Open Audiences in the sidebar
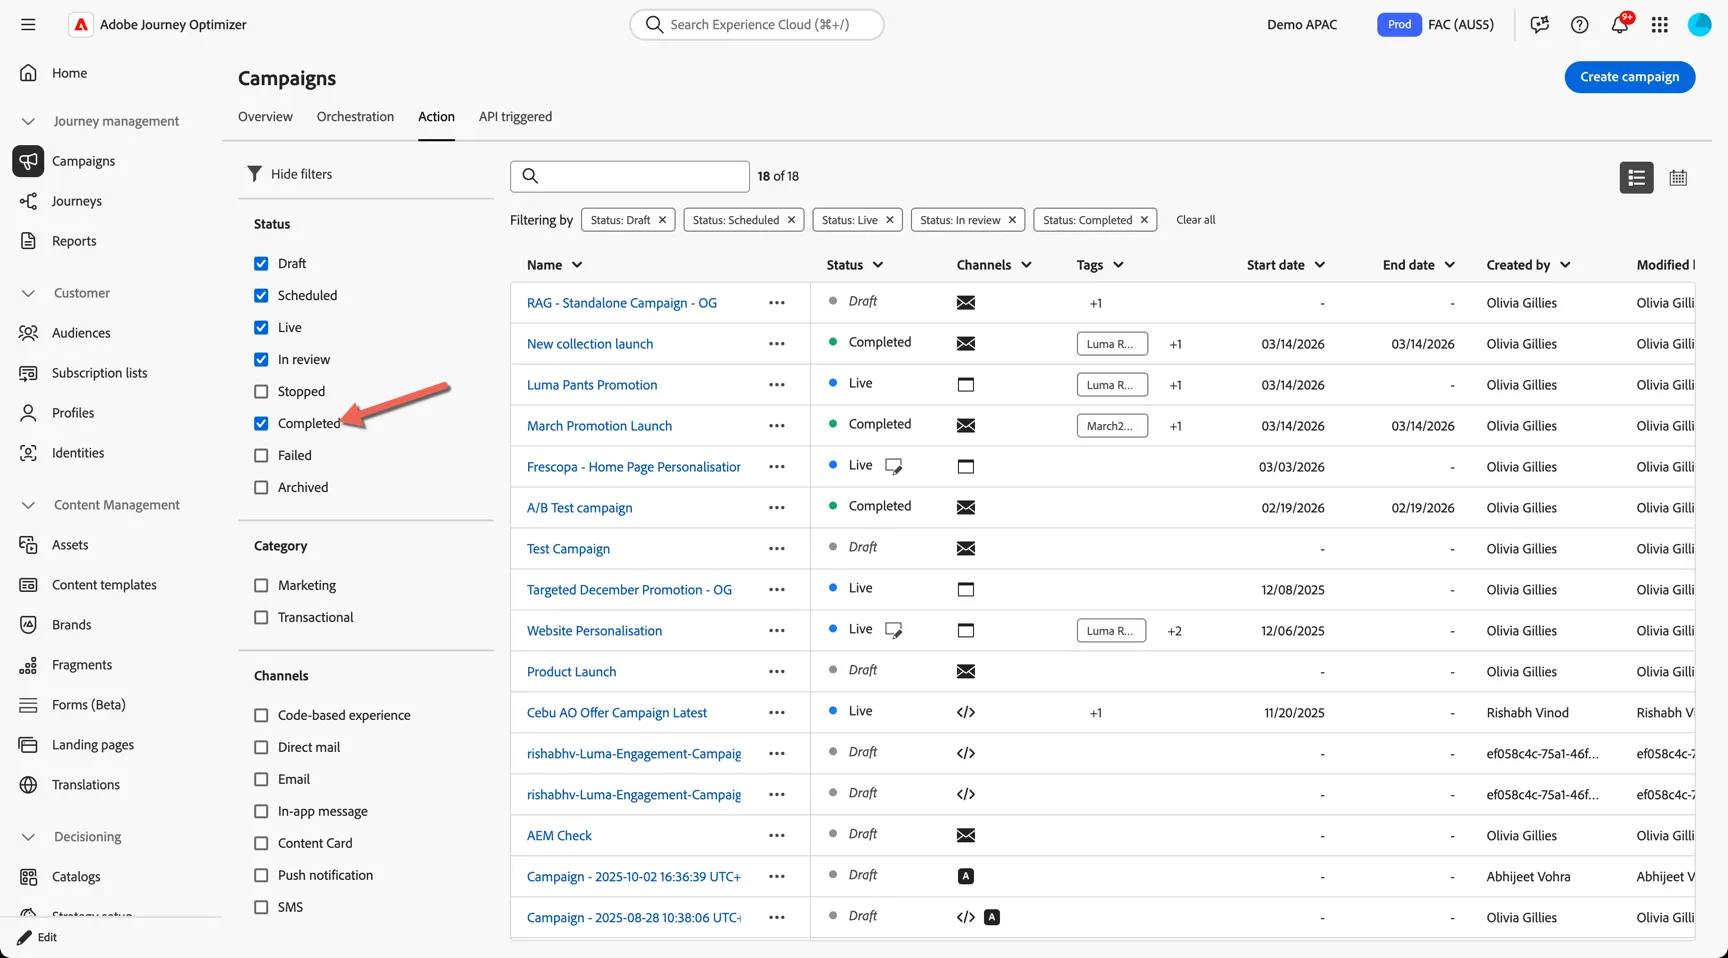 tap(81, 333)
